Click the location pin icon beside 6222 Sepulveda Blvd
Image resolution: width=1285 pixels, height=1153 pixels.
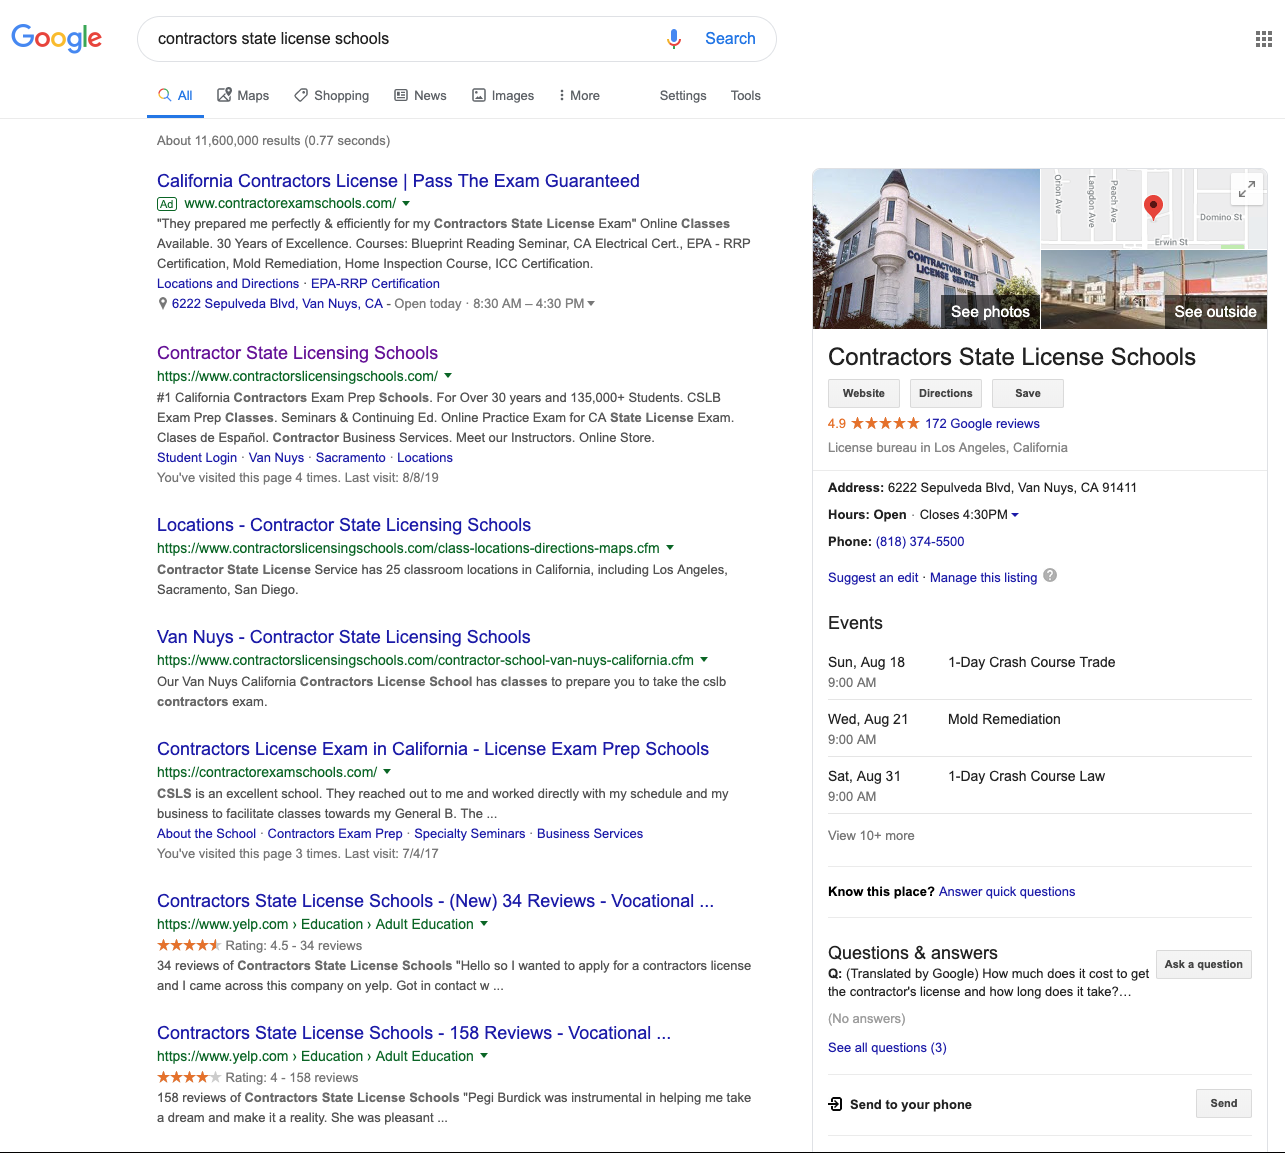[163, 304]
